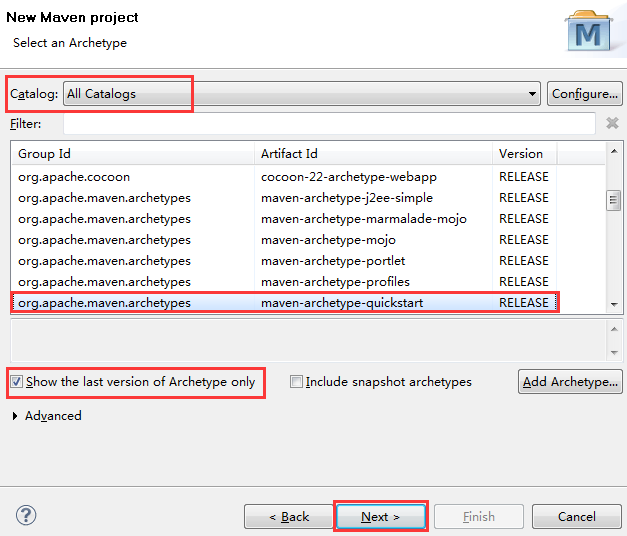Click description box scroll up arrow
Viewport: 627px width, 536px height.
click(614, 329)
